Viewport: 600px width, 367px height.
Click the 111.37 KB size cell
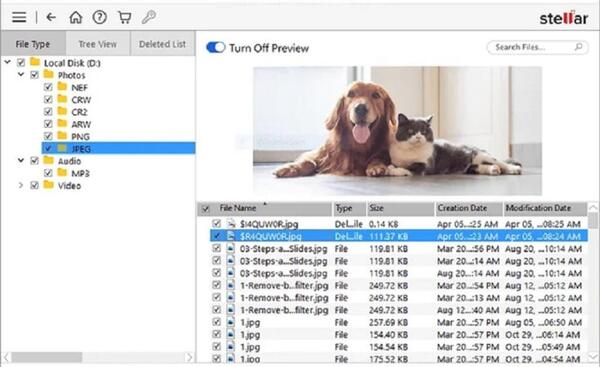click(x=388, y=237)
